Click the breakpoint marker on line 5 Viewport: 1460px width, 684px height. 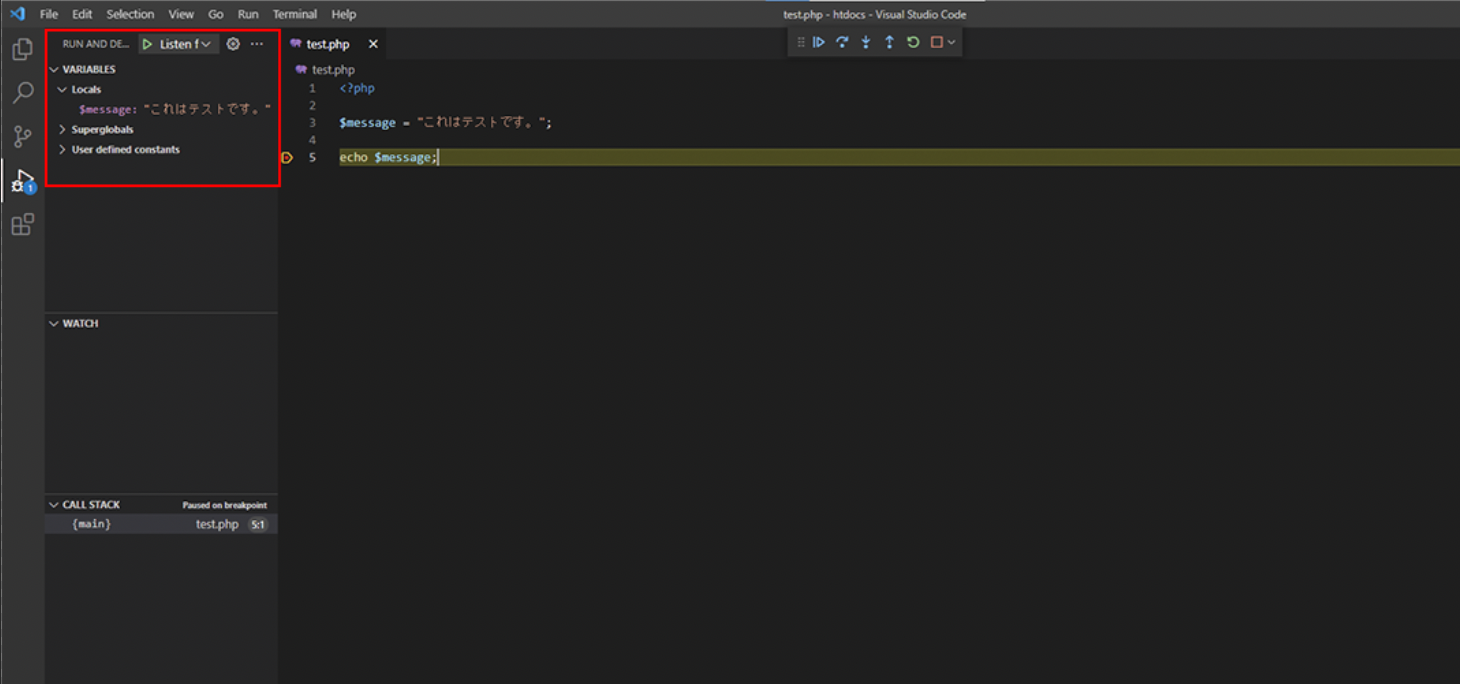[x=287, y=158]
